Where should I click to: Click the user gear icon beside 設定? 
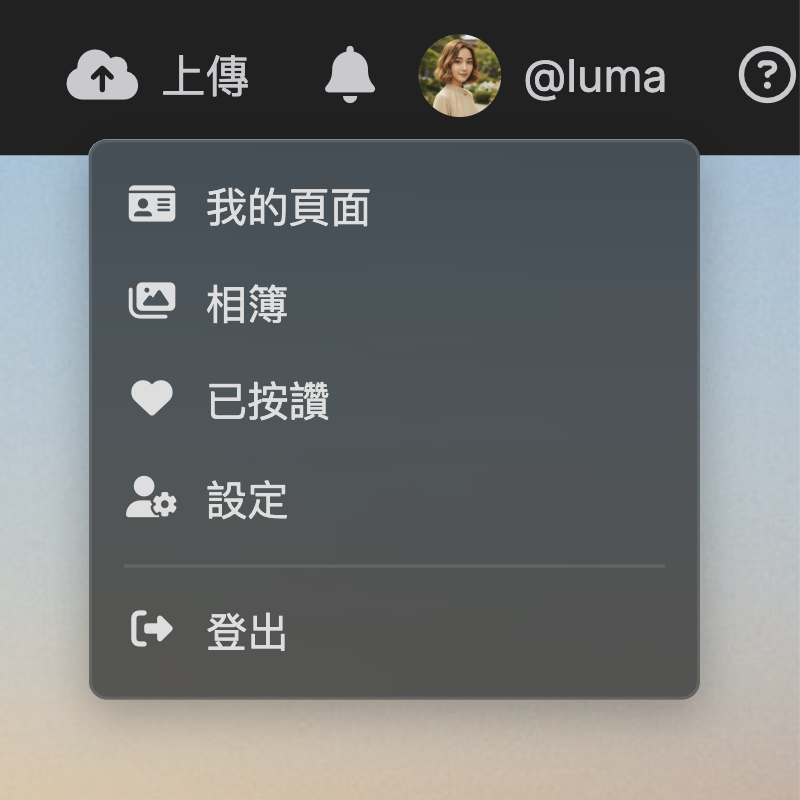(152, 497)
